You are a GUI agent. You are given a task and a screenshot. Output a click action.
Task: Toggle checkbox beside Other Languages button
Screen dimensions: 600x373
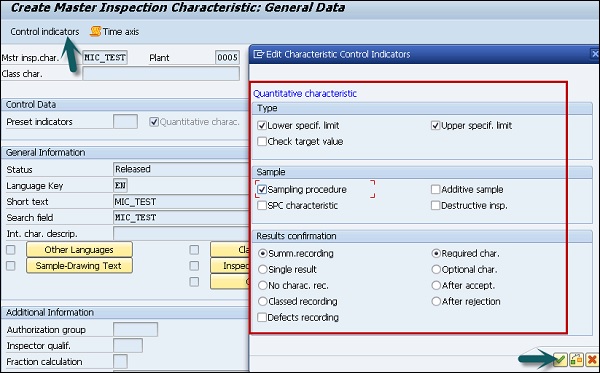click(11, 250)
